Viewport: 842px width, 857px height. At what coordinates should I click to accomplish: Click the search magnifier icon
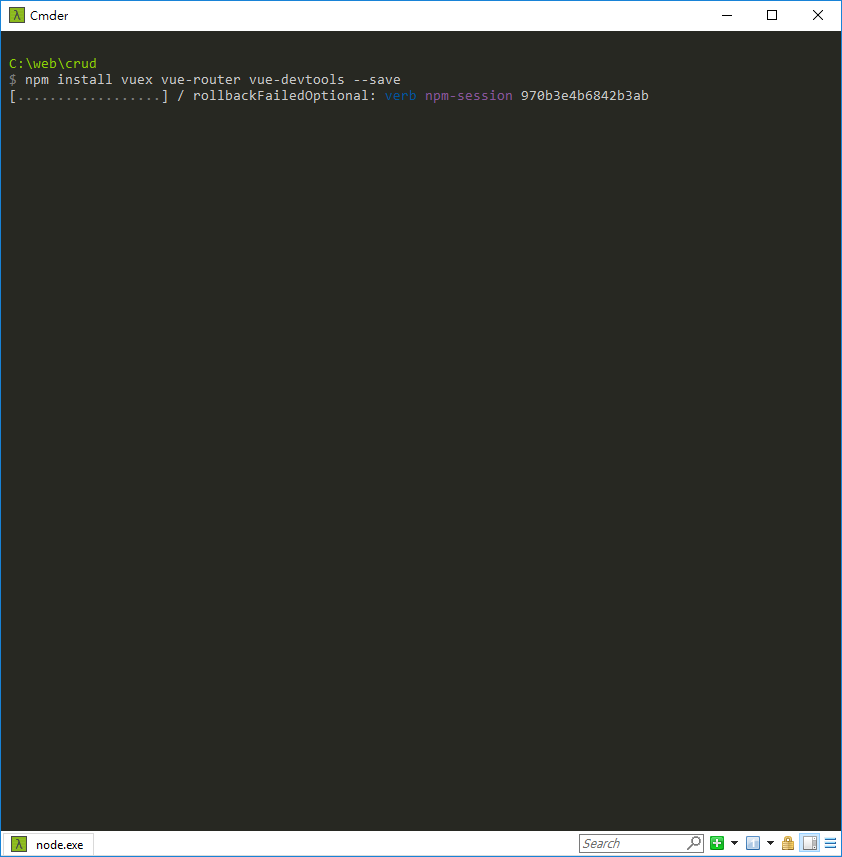[694, 843]
